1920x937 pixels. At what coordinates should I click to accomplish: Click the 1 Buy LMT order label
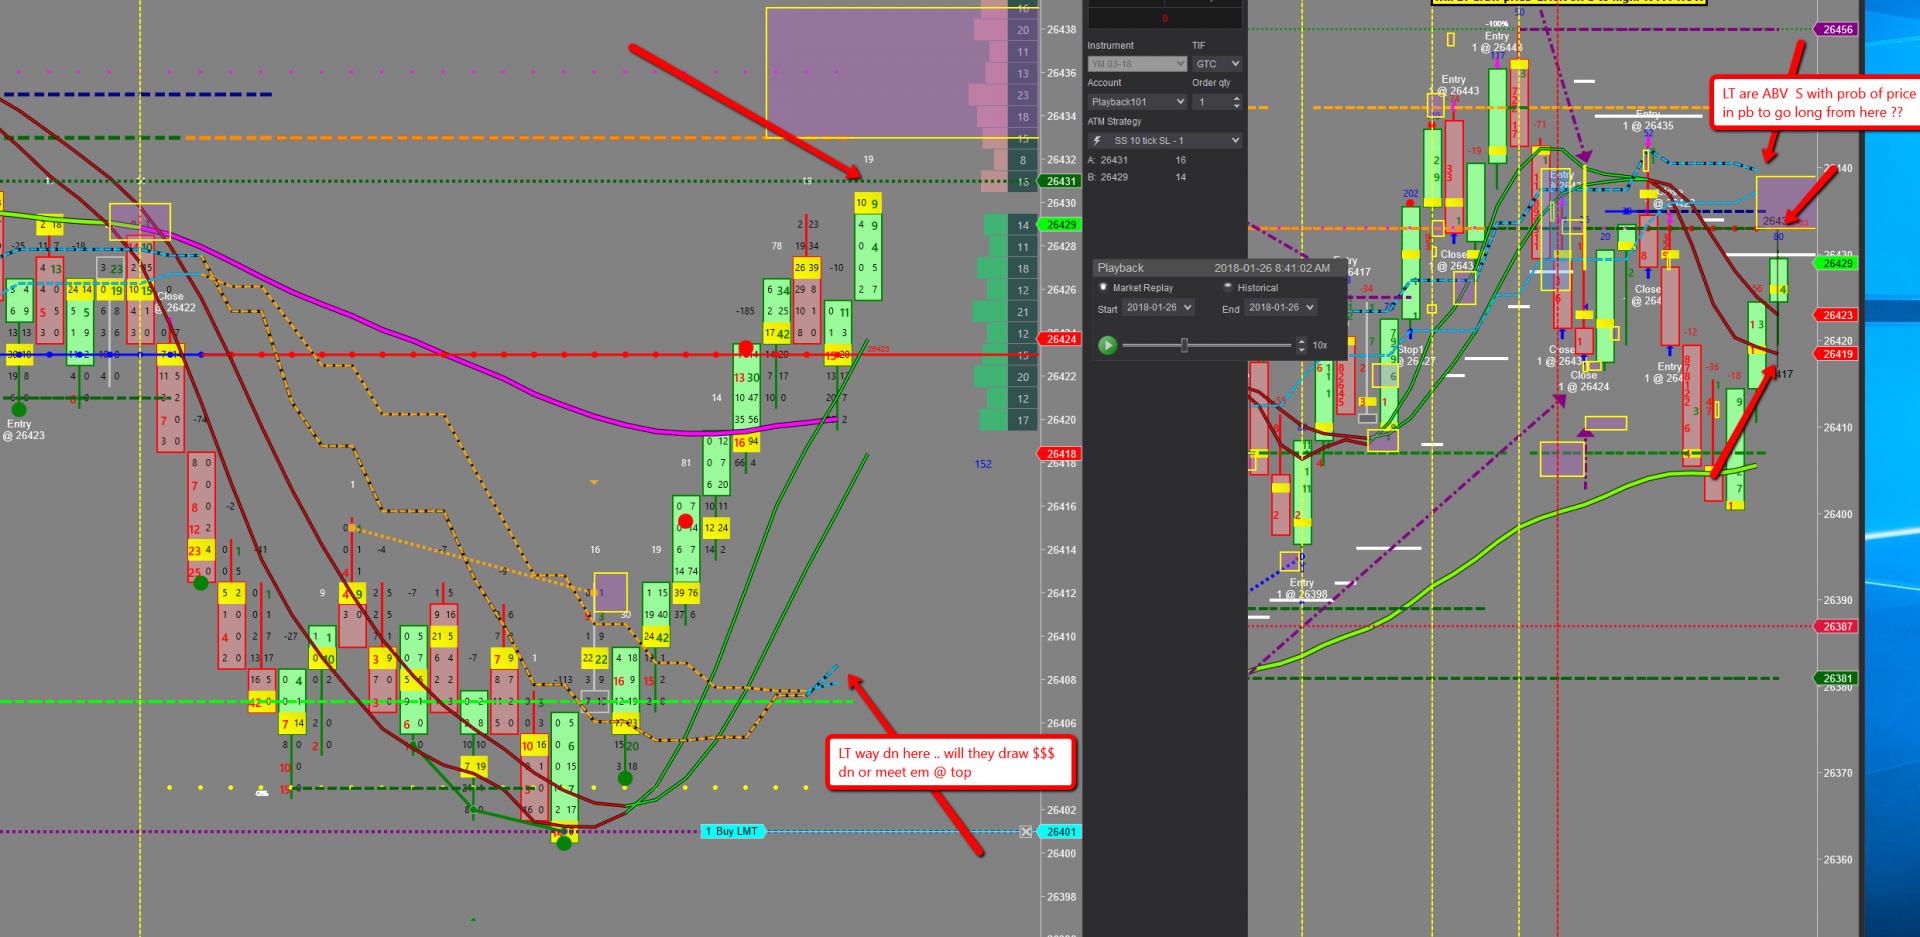pyautogui.click(x=733, y=832)
